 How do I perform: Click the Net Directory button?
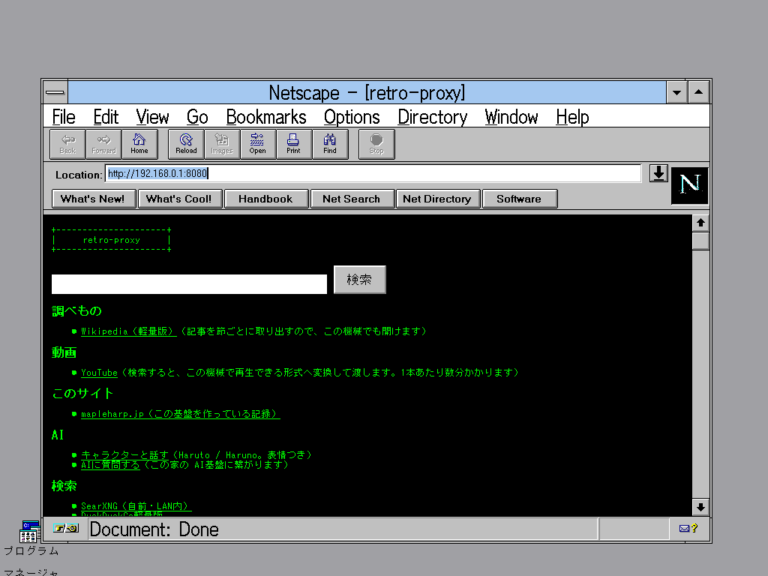[x=437, y=199]
